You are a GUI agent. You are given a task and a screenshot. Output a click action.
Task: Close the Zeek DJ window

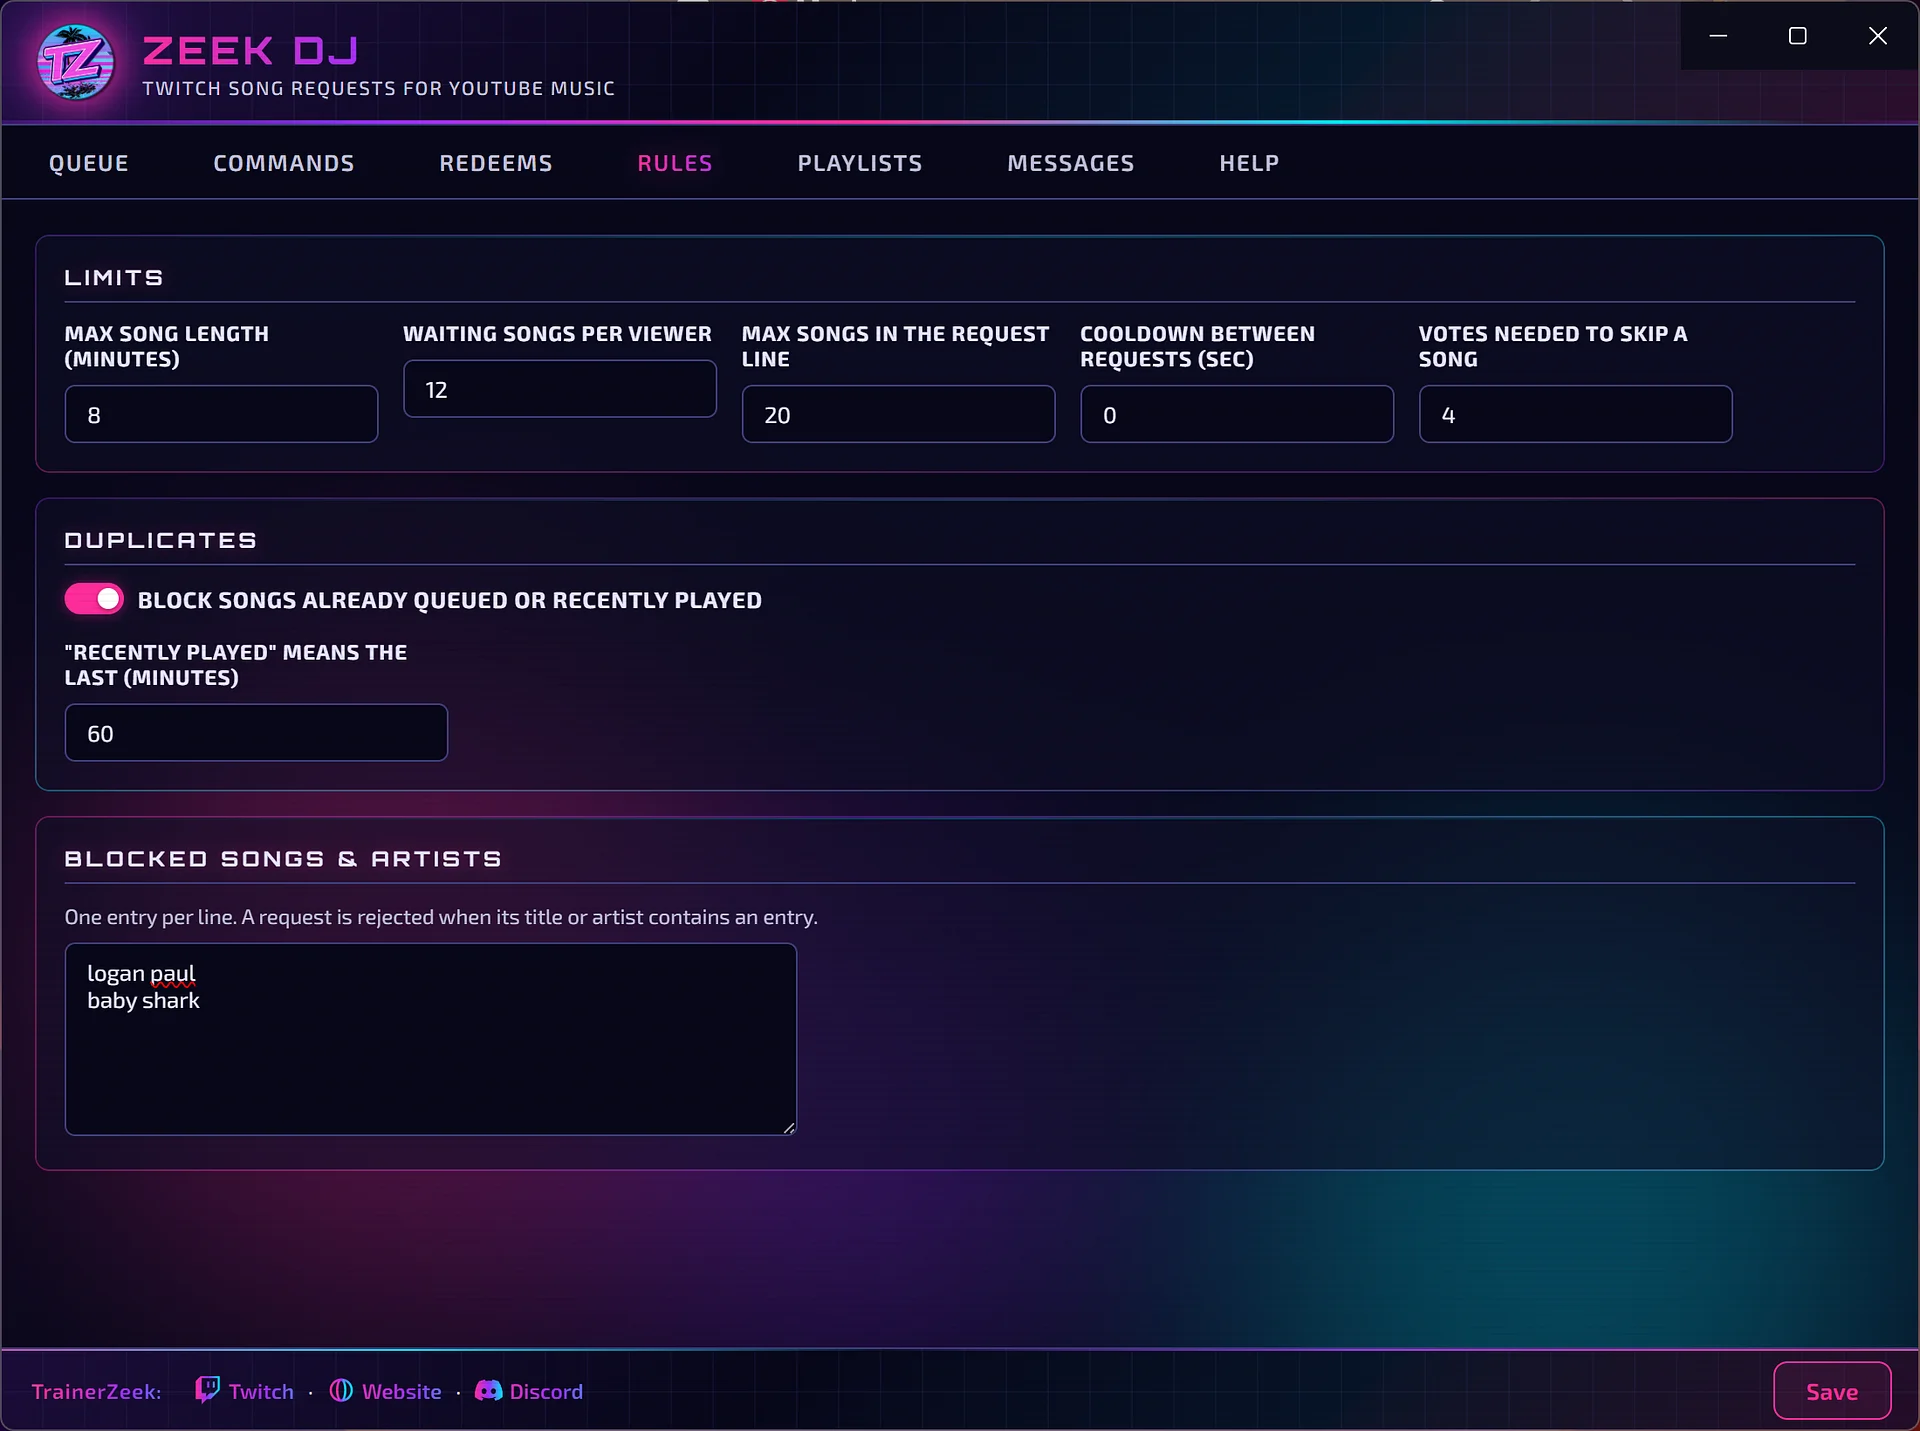(x=1878, y=36)
